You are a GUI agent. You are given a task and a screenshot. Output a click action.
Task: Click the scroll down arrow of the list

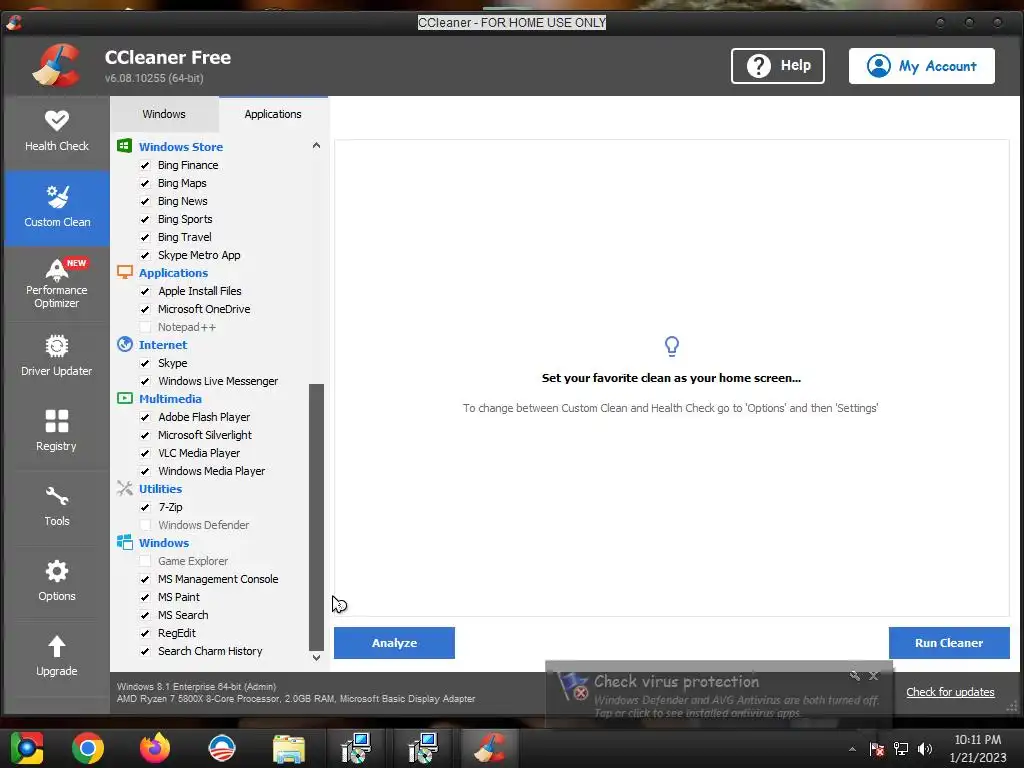[316, 658]
